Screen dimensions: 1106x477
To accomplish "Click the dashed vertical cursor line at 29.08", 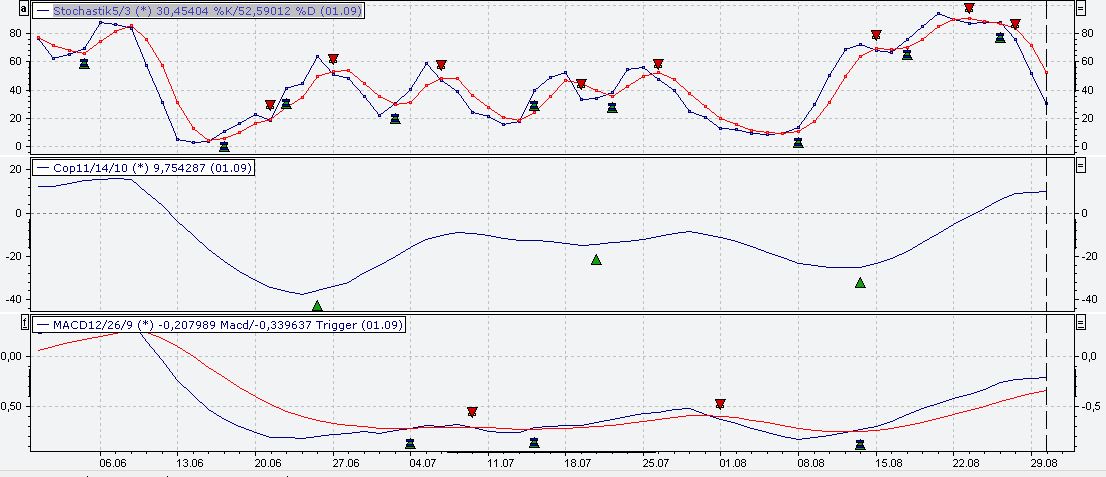I will [x=1047, y=226].
